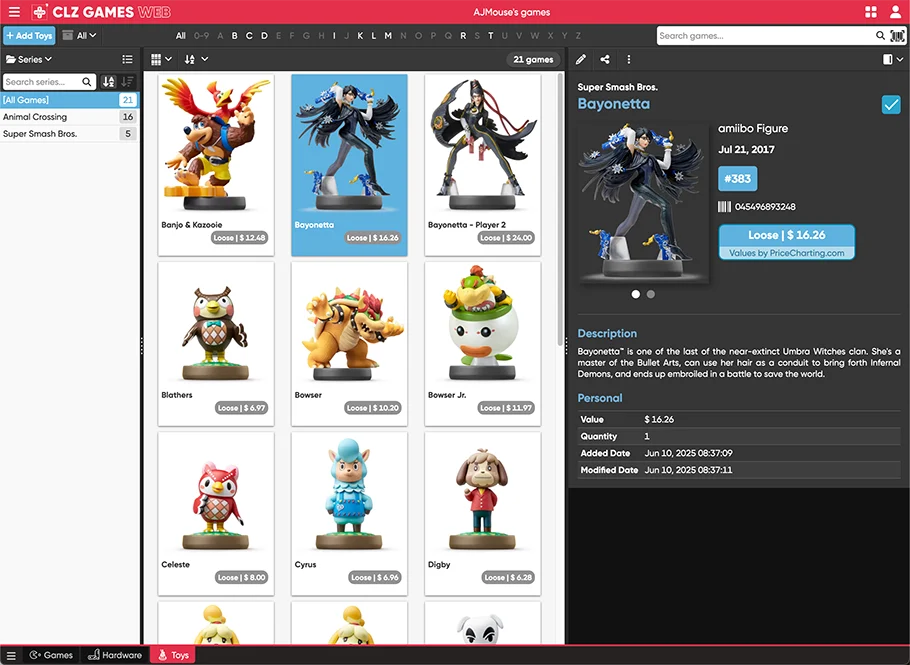Open the barcode scanner search
Screen dimensions: 910x665
coord(897,35)
